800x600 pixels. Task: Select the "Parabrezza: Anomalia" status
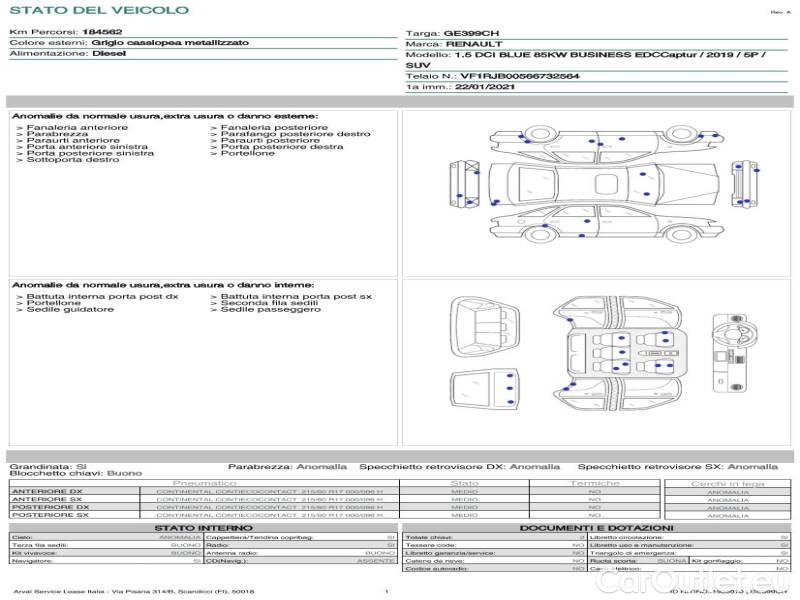click(287, 466)
